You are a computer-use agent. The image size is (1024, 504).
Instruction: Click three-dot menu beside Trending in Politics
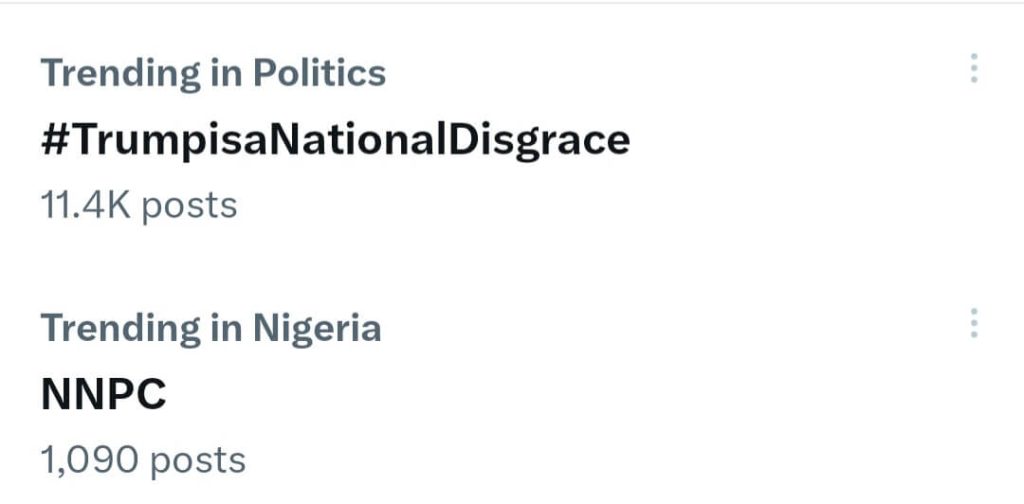click(x=973, y=69)
